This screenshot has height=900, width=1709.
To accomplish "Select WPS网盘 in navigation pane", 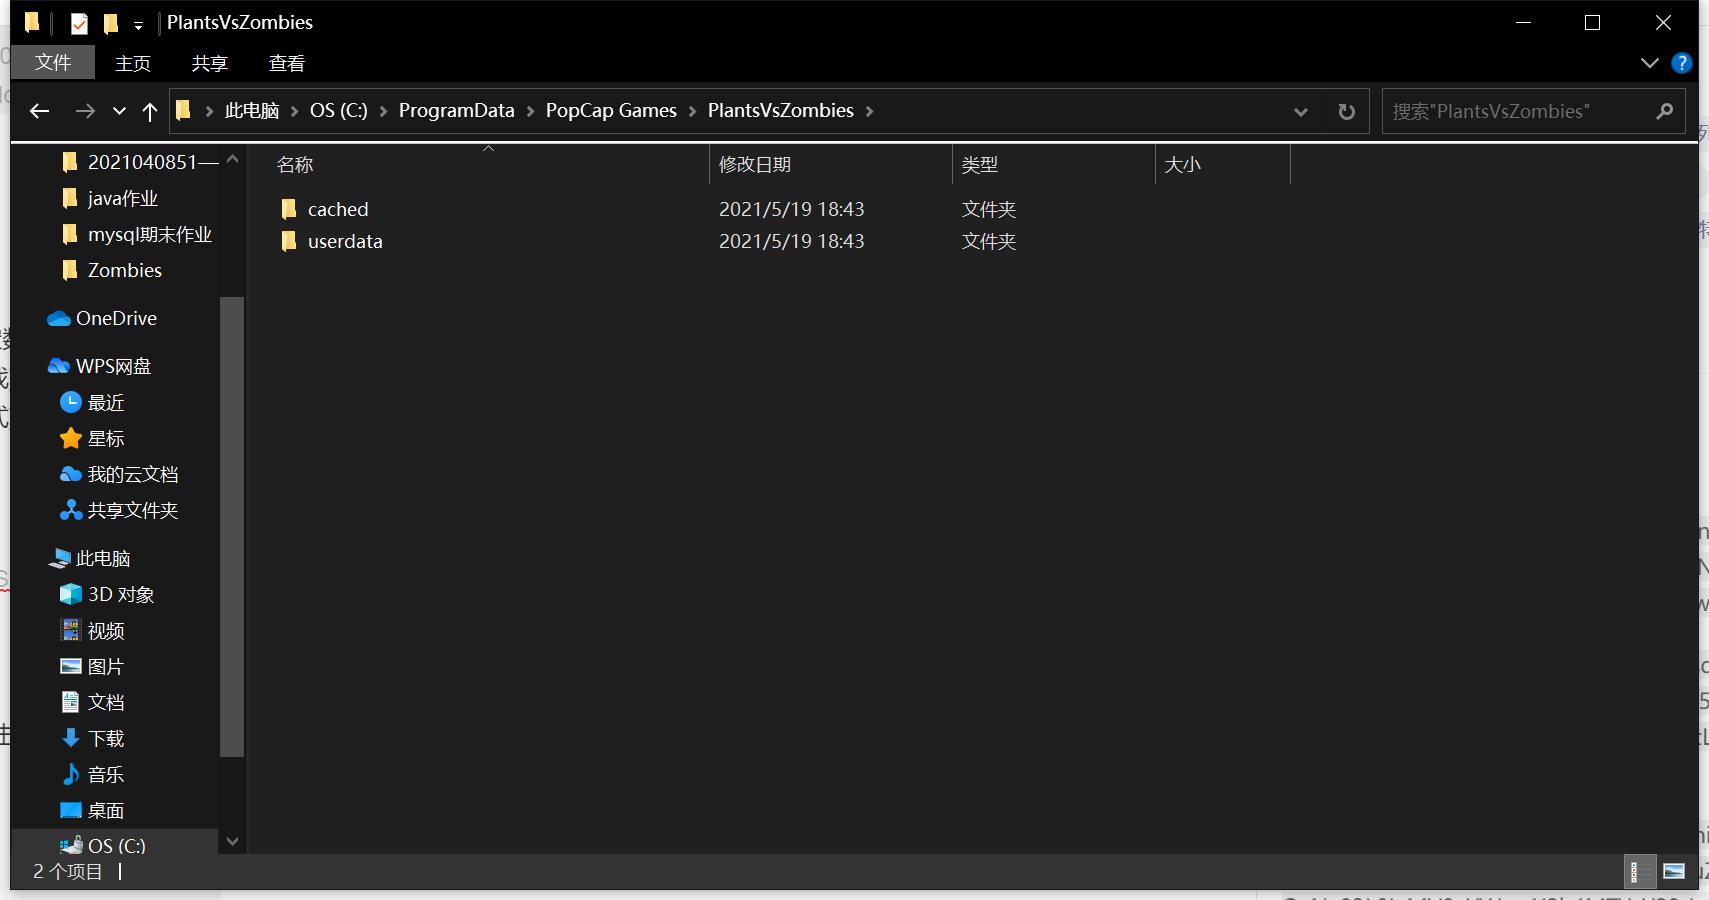I will point(113,366).
